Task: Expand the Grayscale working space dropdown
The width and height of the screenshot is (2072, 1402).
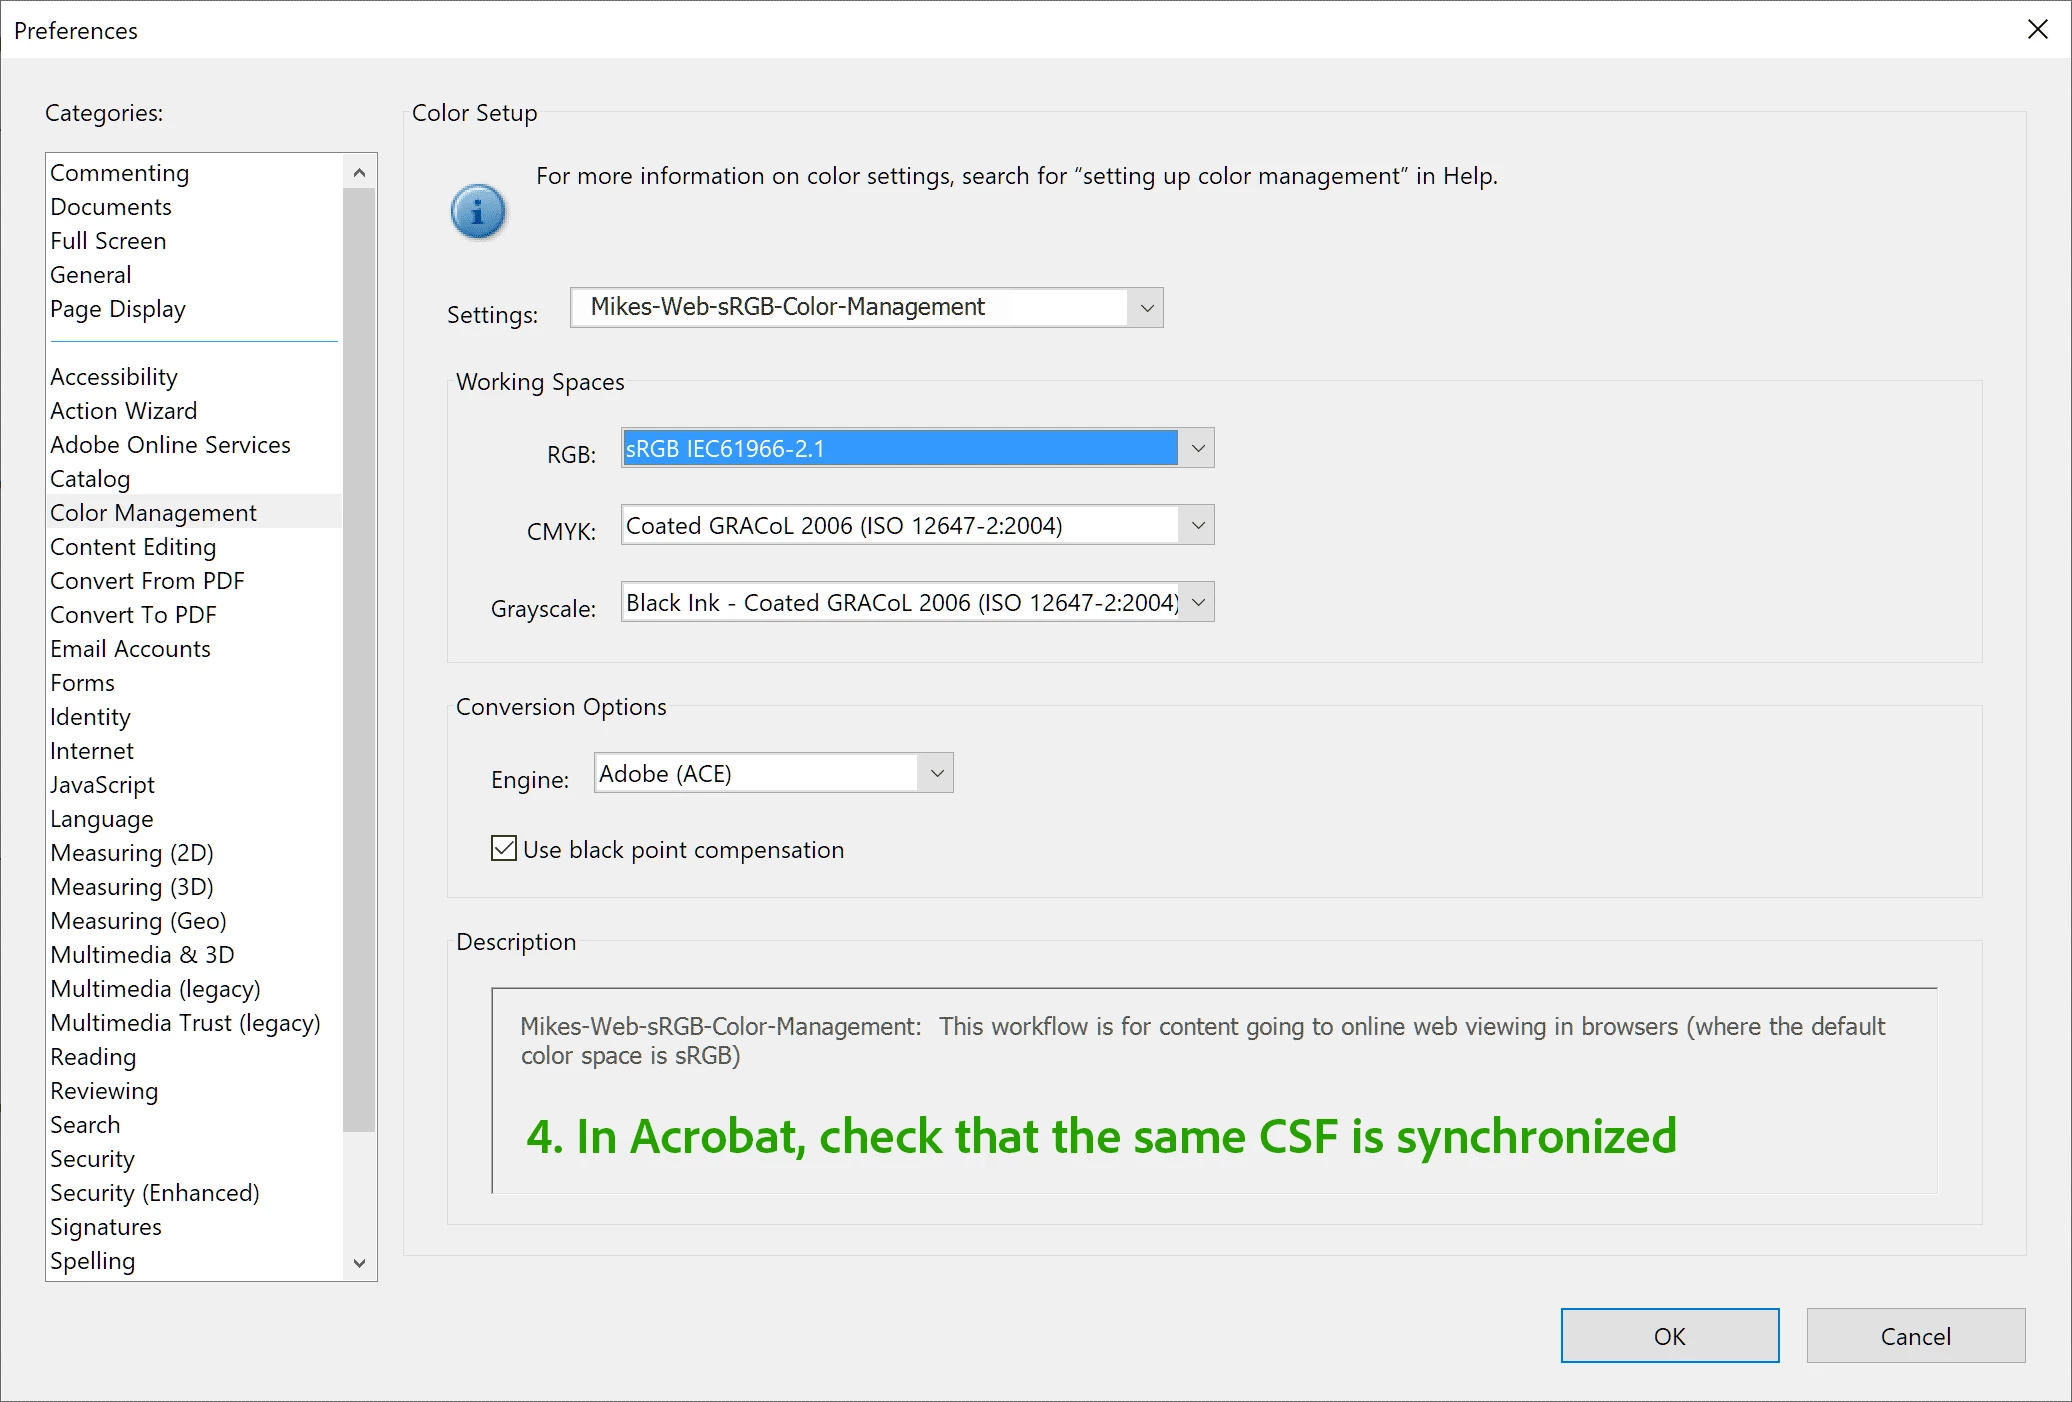Action: pyautogui.click(x=1197, y=603)
